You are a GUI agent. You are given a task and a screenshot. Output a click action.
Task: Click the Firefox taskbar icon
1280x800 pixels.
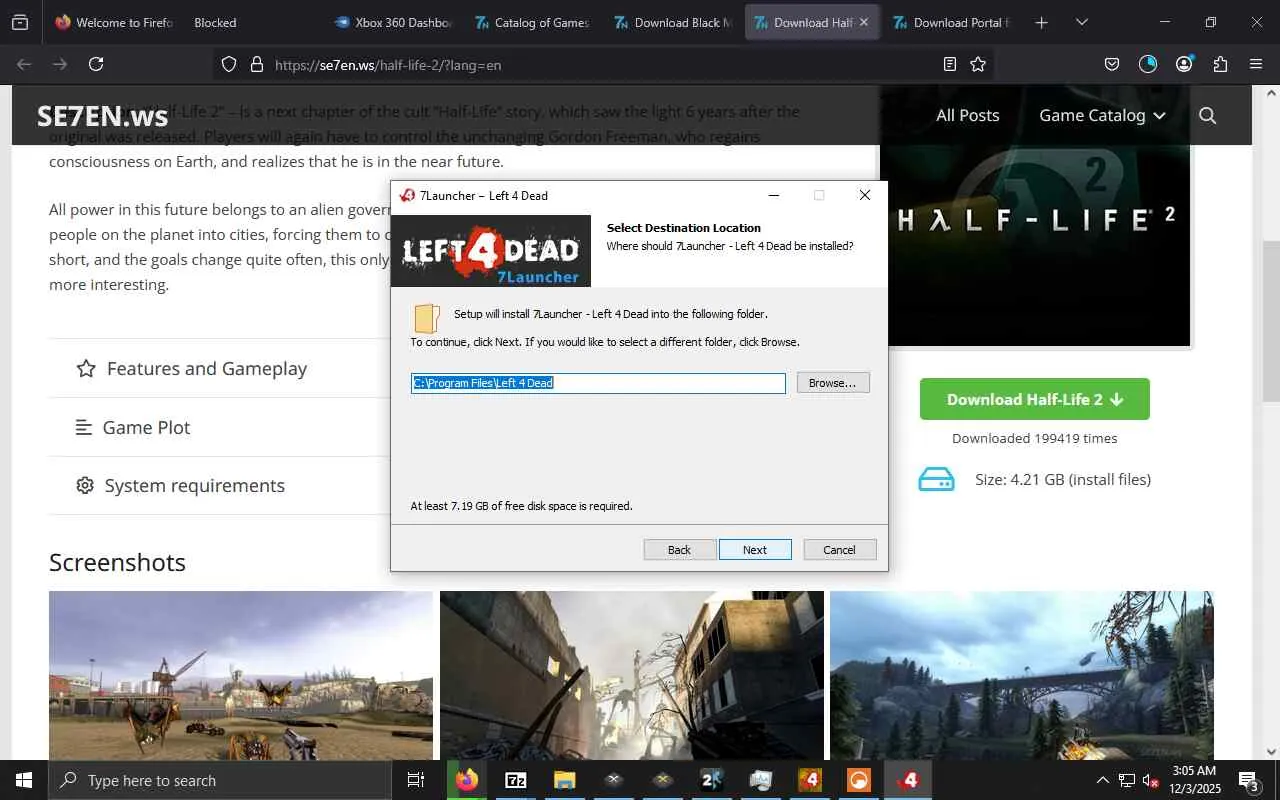[467, 780]
